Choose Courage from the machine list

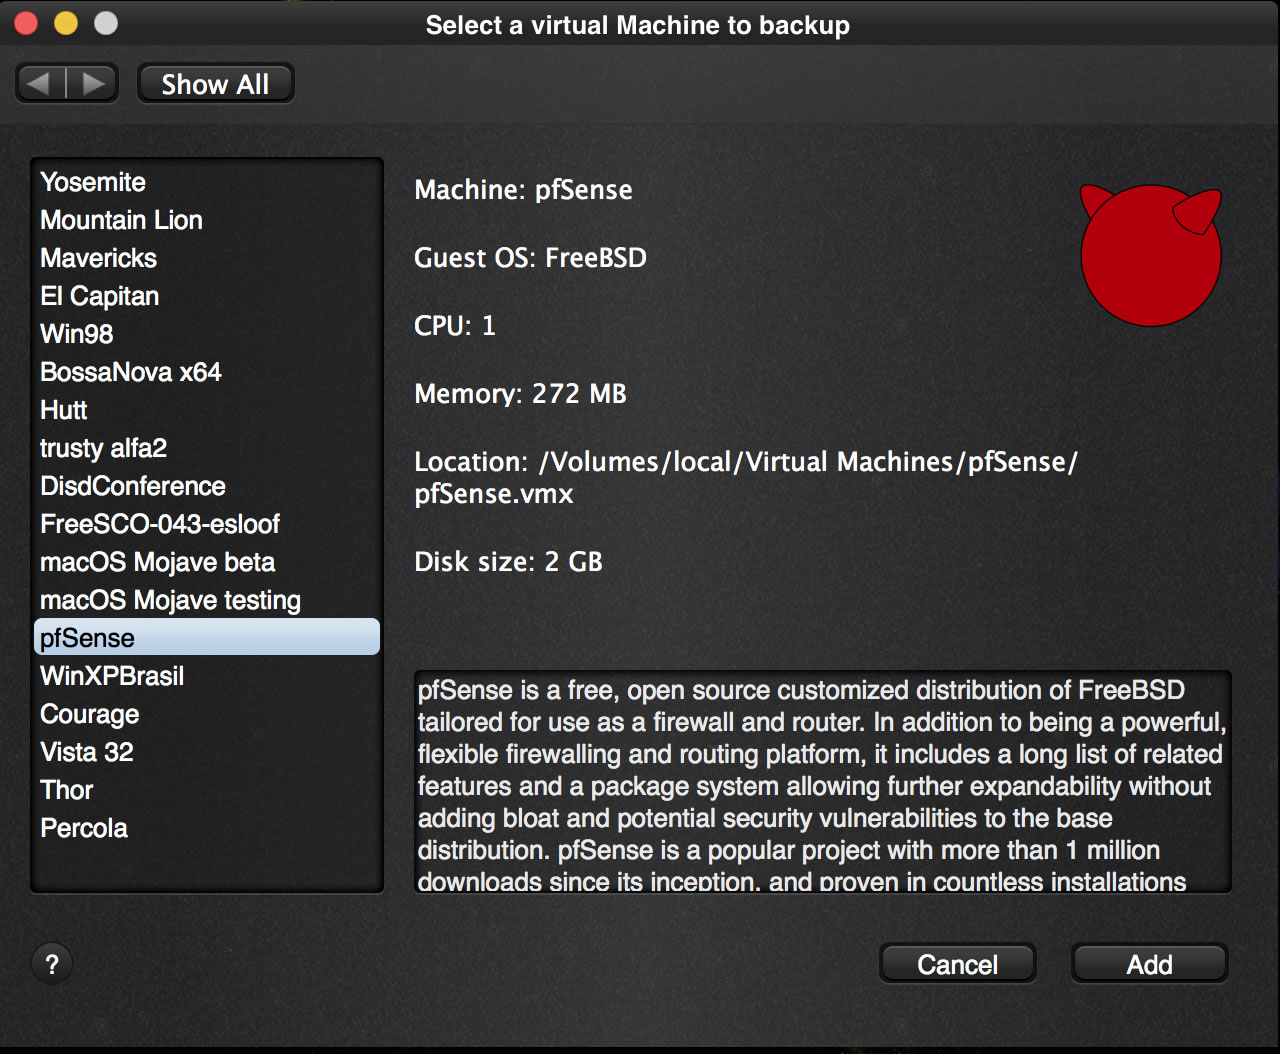[x=207, y=714]
